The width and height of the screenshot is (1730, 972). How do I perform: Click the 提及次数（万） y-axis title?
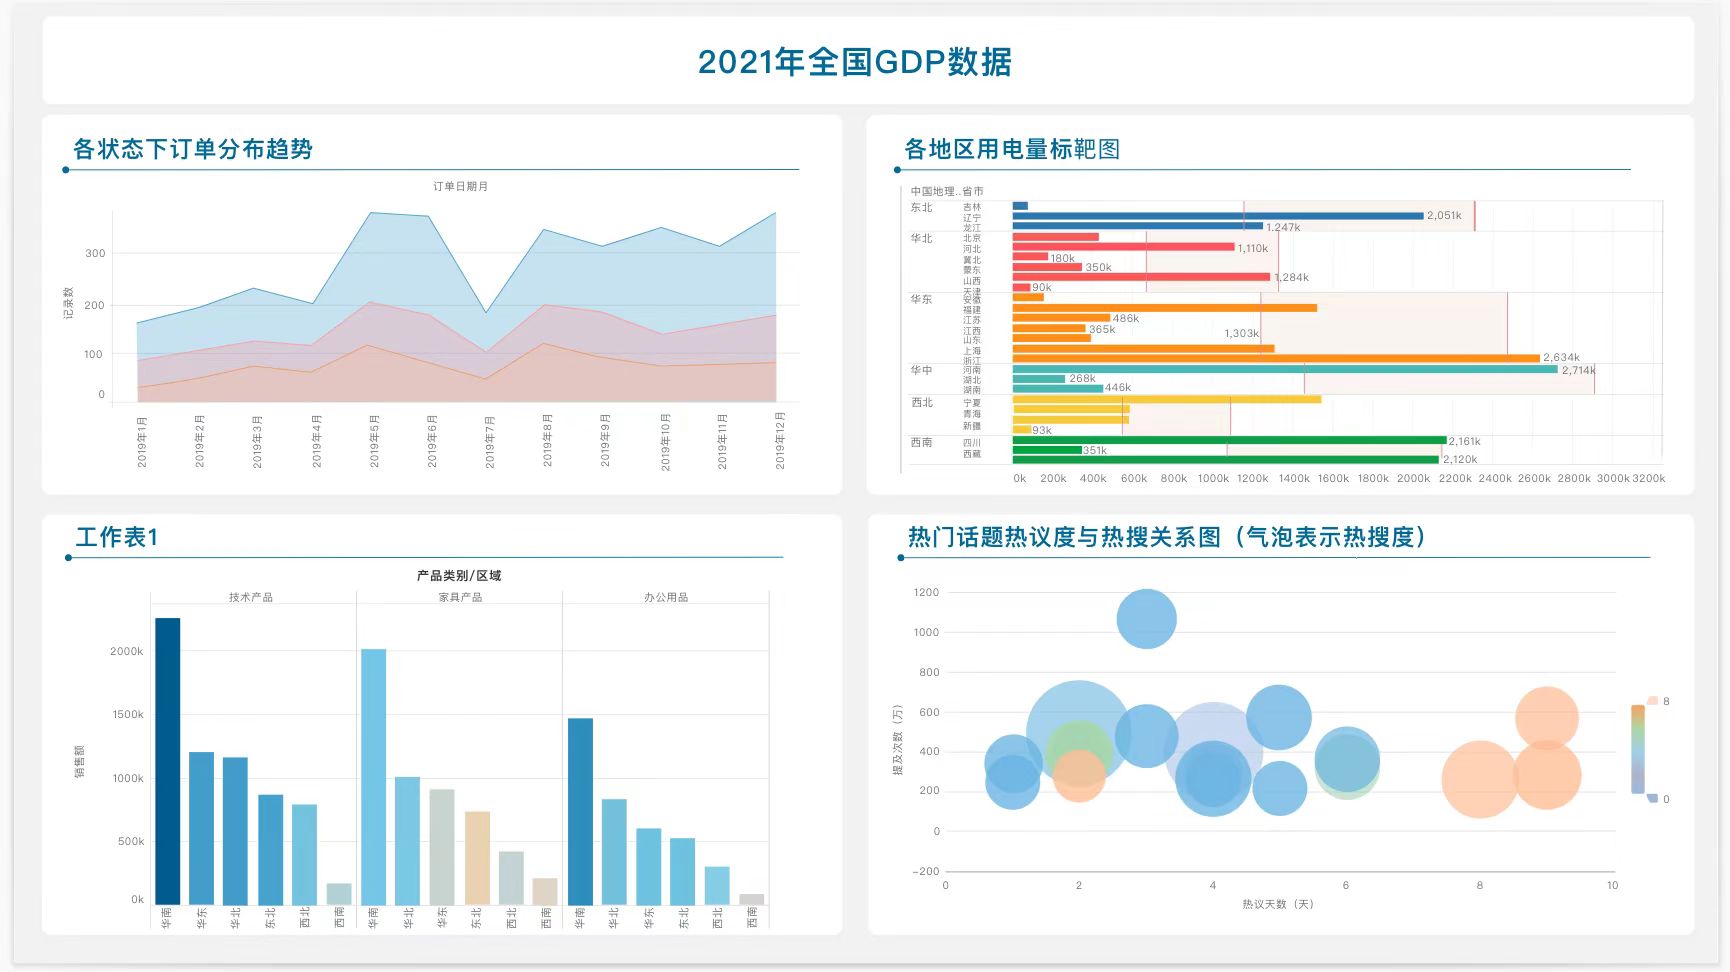tap(897, 739)
